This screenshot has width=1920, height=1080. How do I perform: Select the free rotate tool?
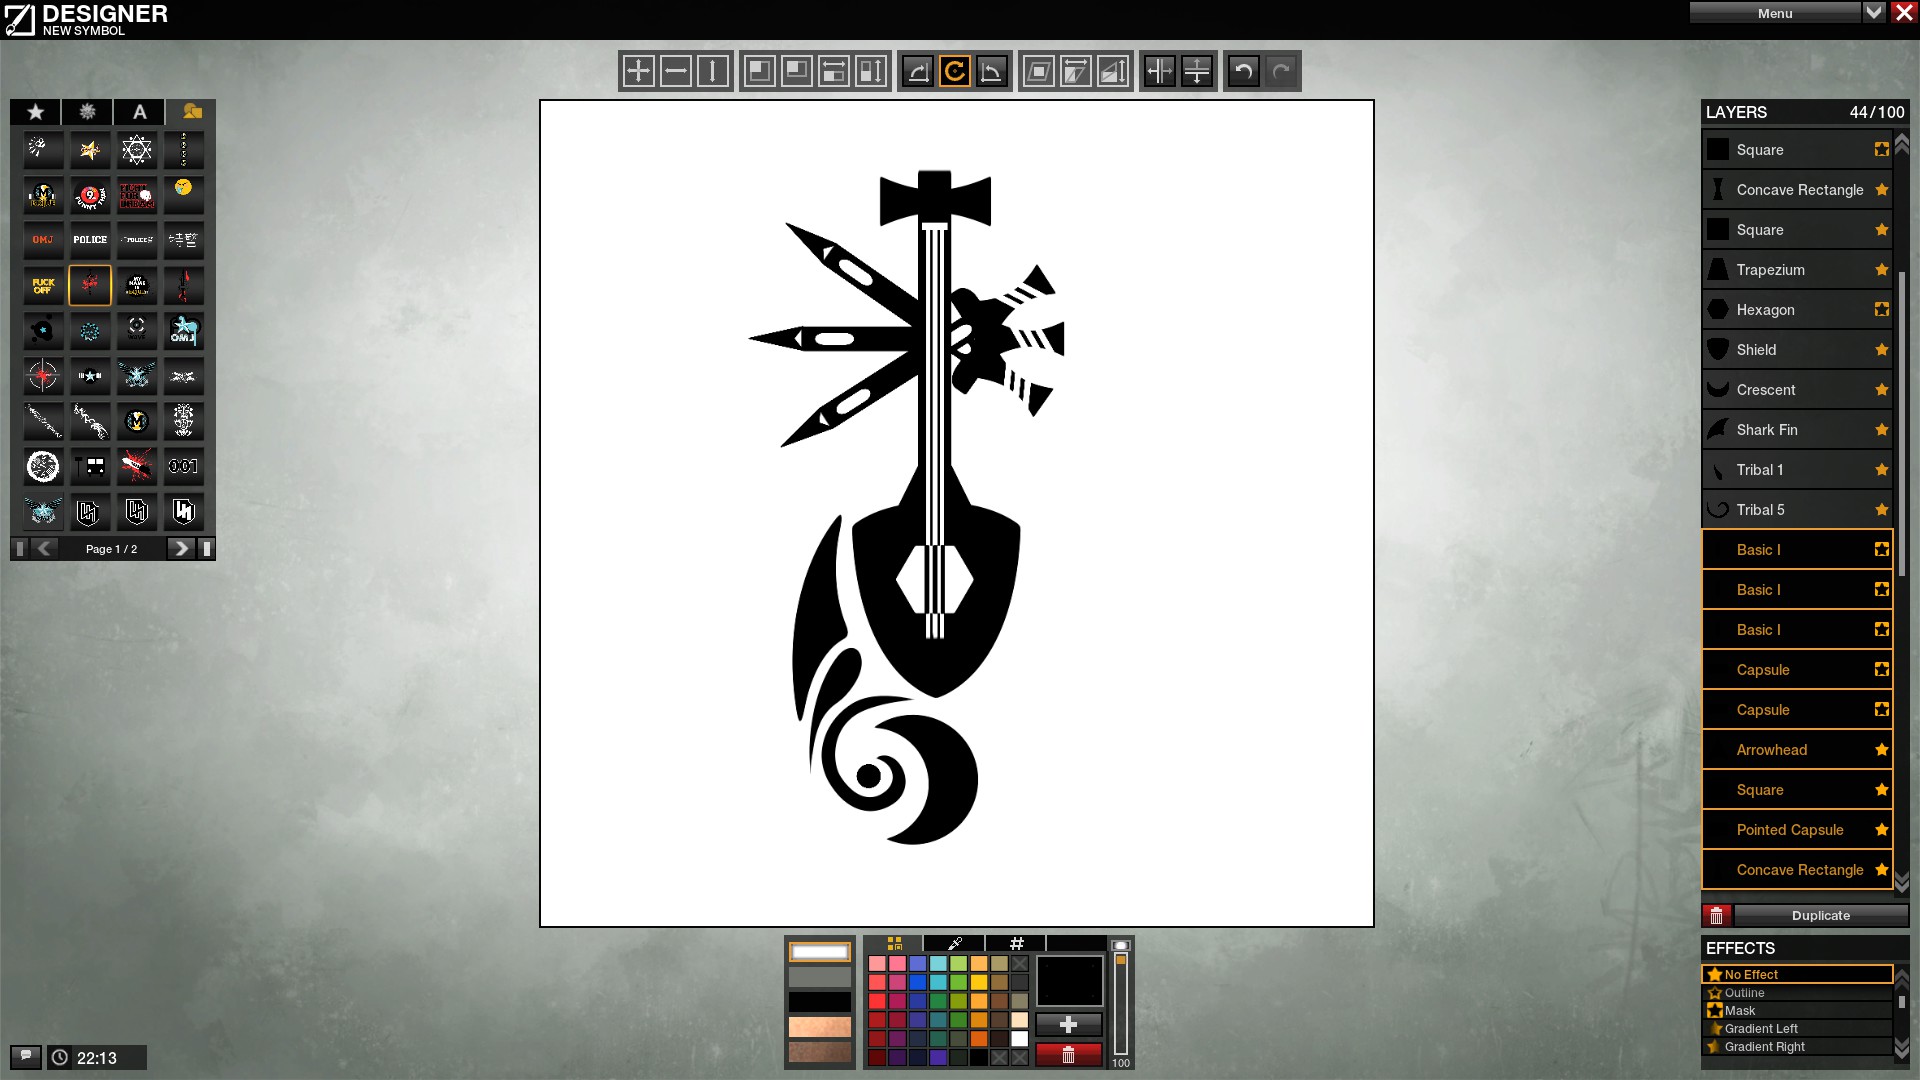[954, 71]
